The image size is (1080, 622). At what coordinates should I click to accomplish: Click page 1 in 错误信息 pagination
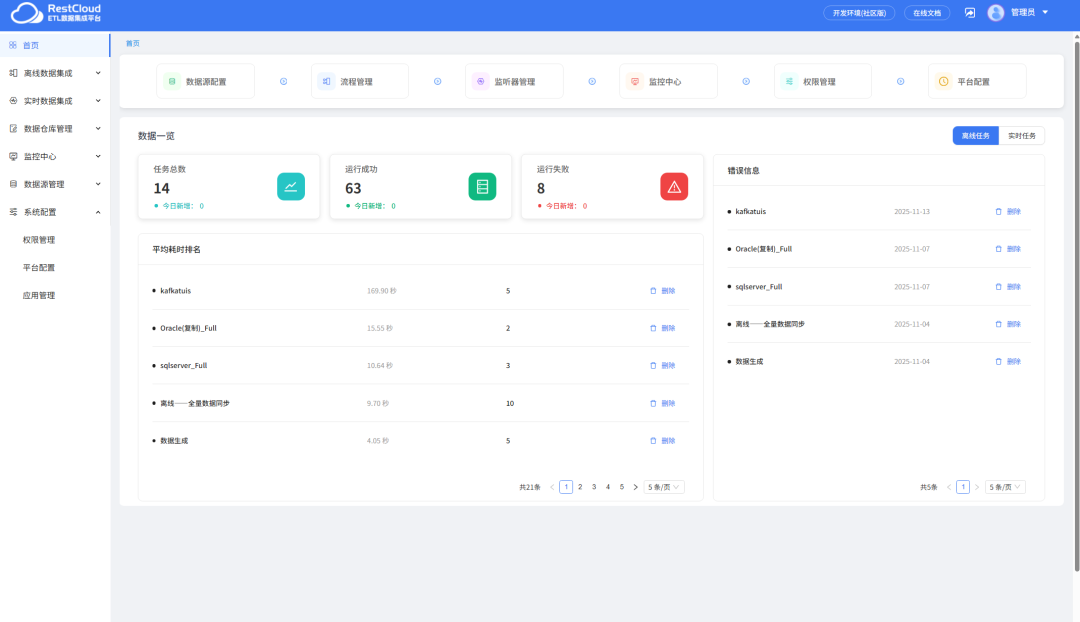[963, 487]
